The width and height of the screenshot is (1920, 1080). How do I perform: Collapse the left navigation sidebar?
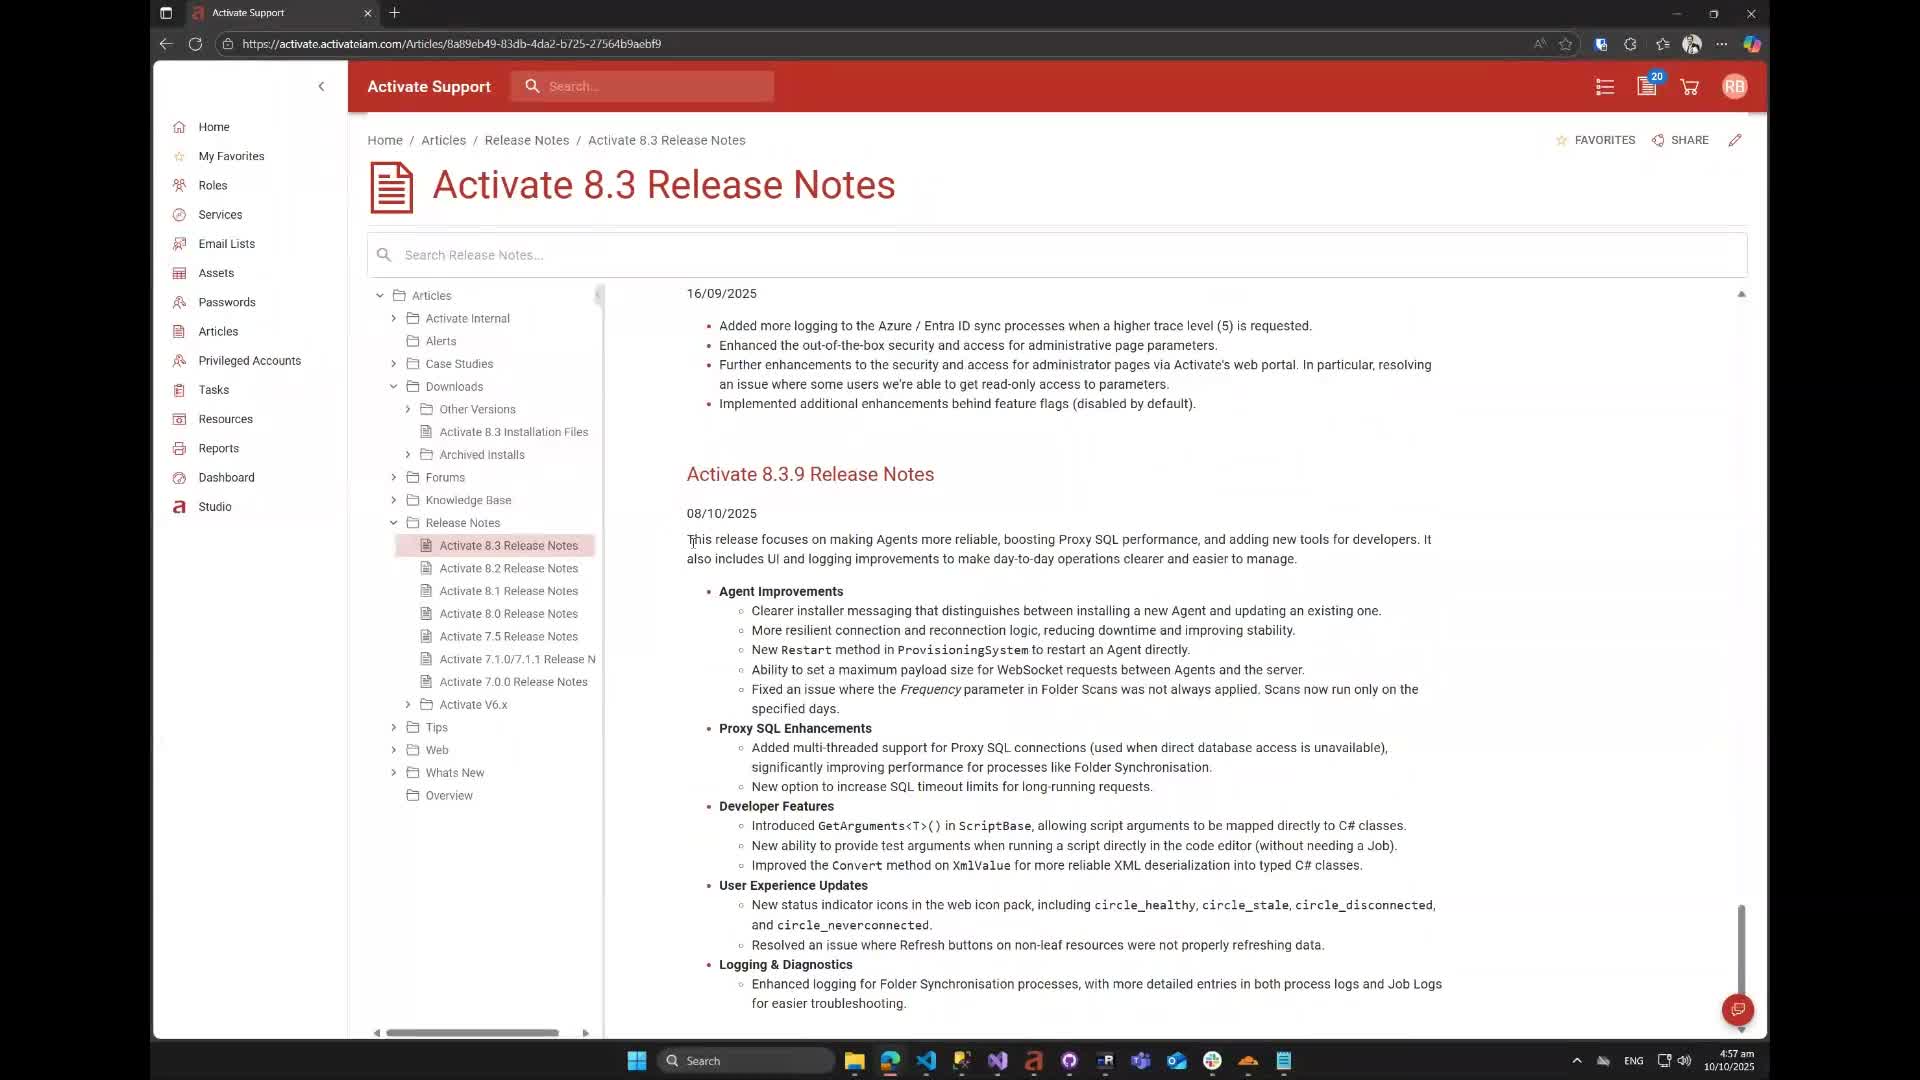pyautogui.click(x=321, y=87)
